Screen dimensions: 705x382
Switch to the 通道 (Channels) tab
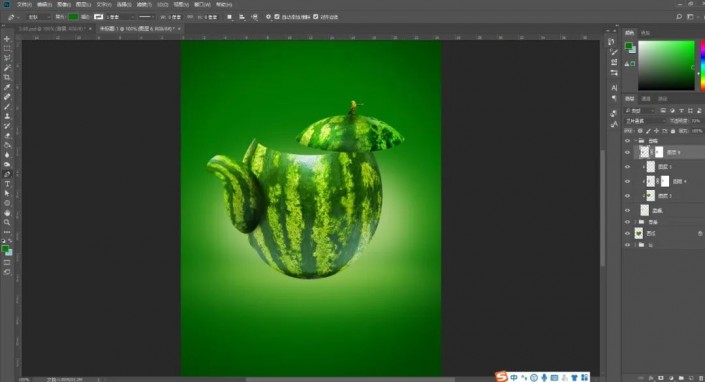pos(646,98)
